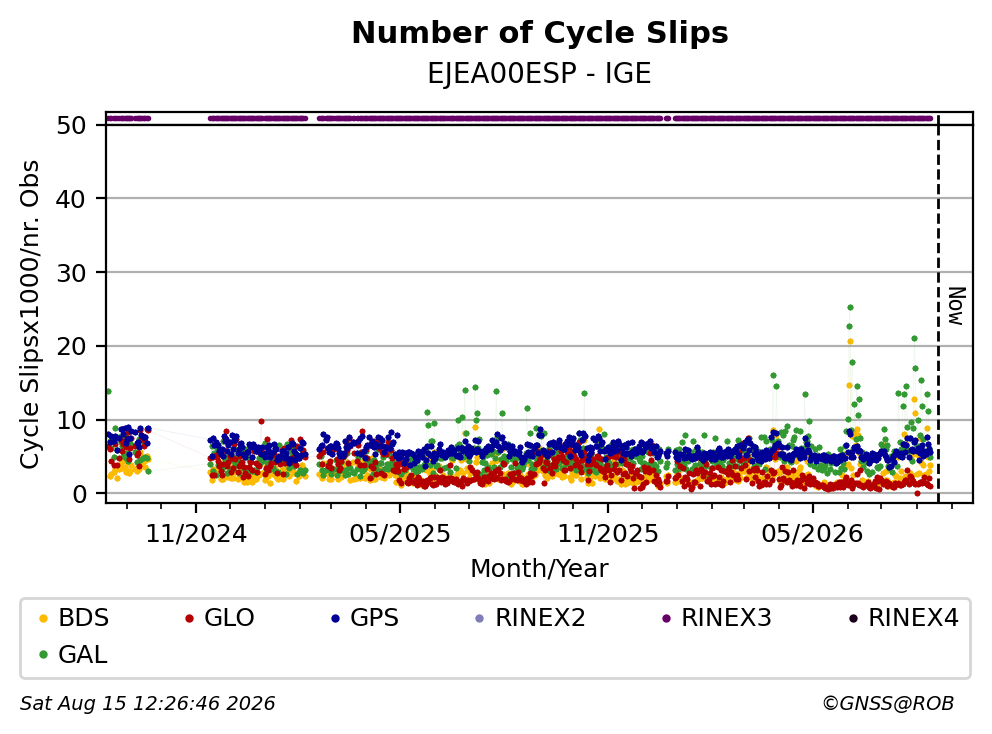This screenshot has width=992, height=734.
Task: Click the yellow BDS legend marker
Action: (x=44, y=618)
